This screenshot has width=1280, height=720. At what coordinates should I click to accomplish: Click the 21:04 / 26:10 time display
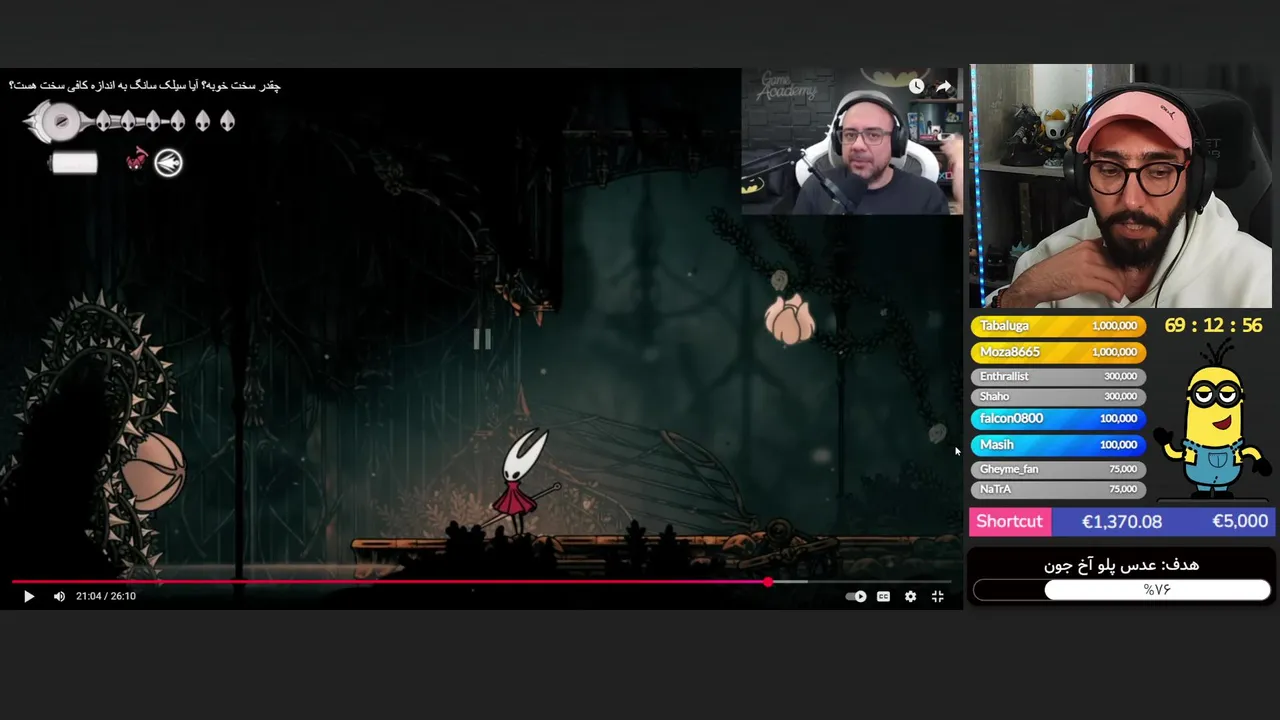point(106,596)
